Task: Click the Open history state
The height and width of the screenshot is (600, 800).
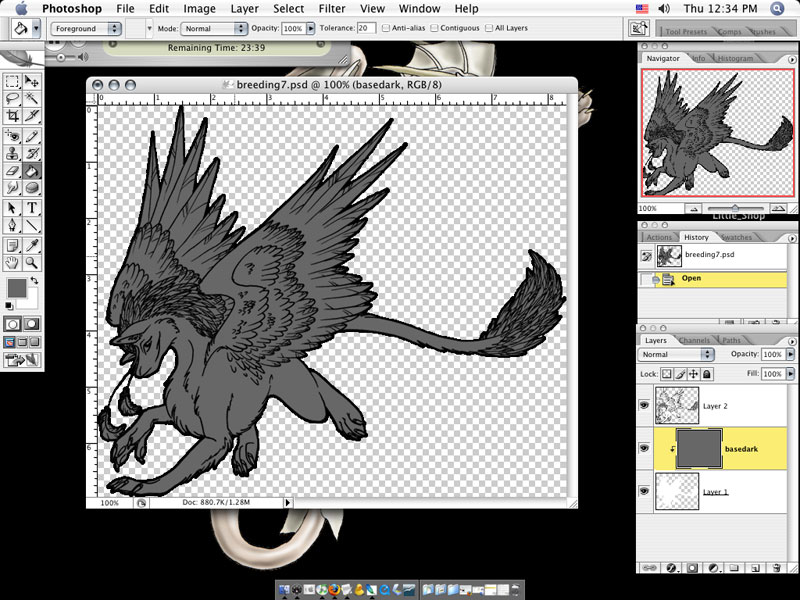Action: click(691, 278)
